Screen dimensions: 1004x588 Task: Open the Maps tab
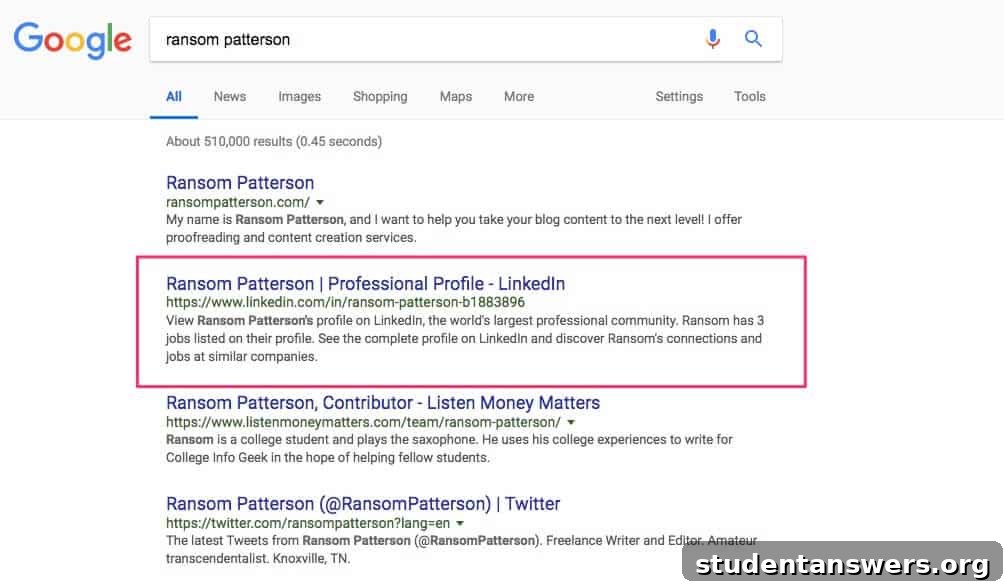455,97
